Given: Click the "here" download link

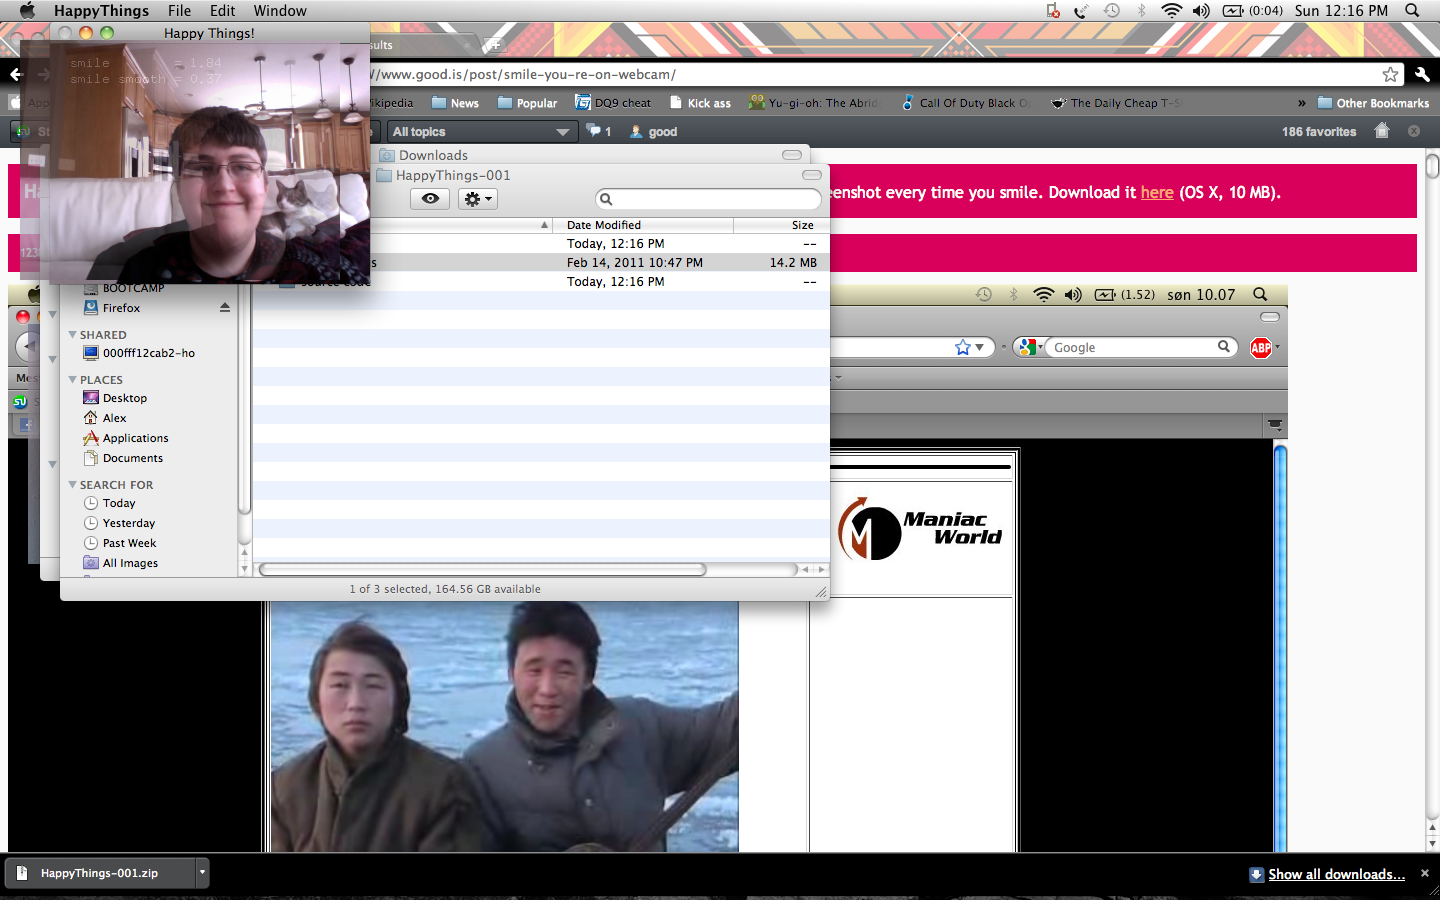Looking at the screenshot, I should tap(1156, 192).
